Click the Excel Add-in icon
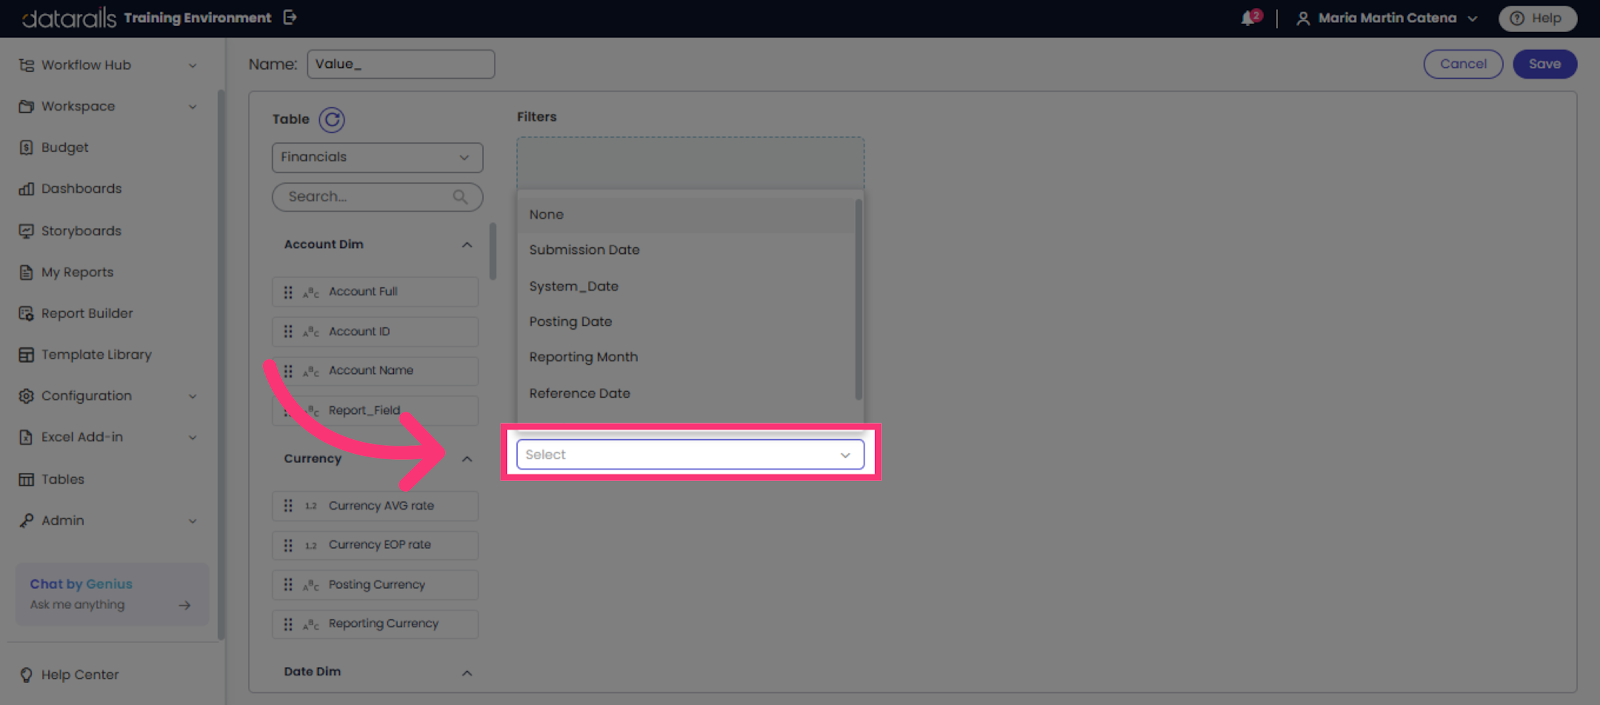 [x=26, y=437]
